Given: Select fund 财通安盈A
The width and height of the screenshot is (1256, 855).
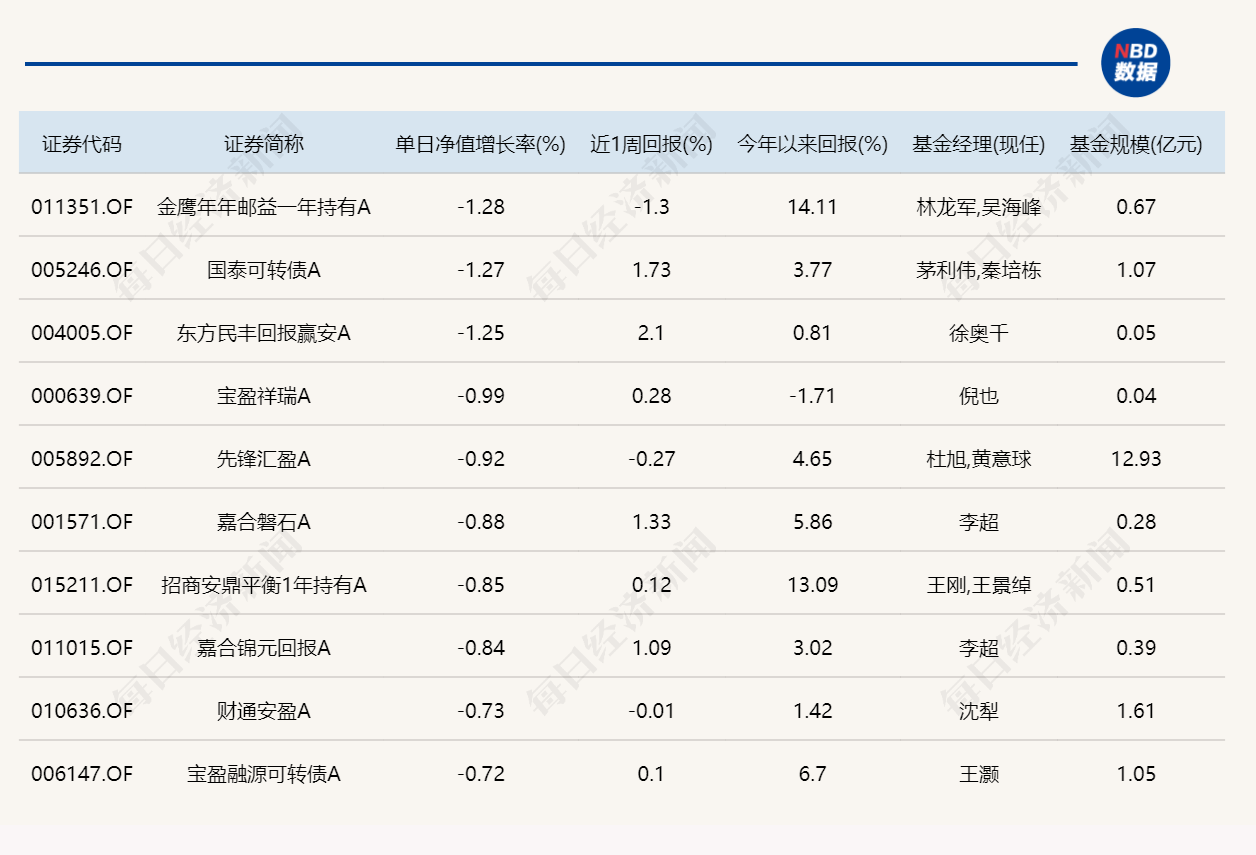Looking at the screenshot, I should (x=264, y=711).
